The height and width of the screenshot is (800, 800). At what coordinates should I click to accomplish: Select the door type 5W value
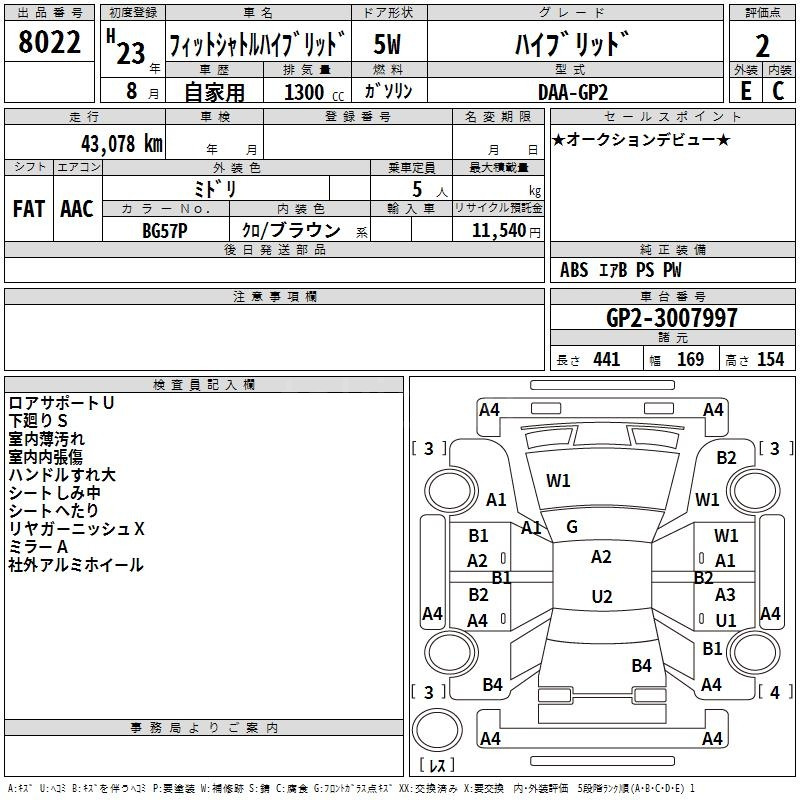point(387,44)
